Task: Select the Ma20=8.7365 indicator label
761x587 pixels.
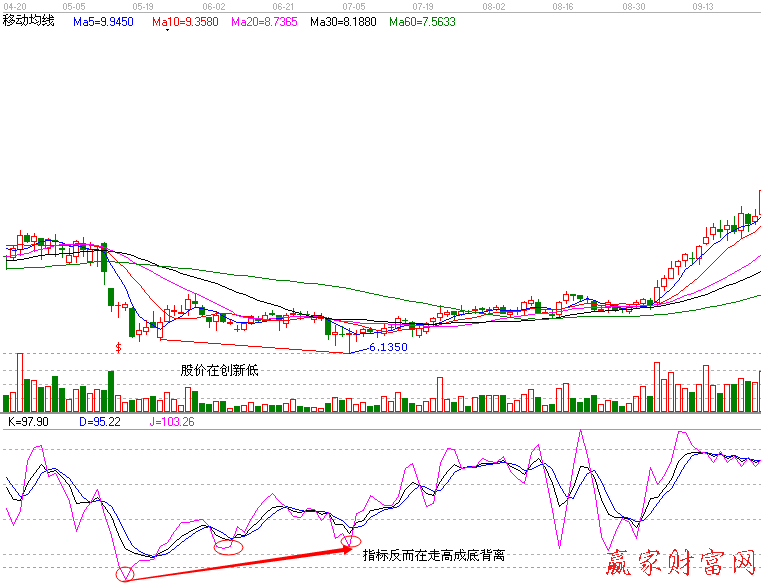Action: click(x=265, y=20)
